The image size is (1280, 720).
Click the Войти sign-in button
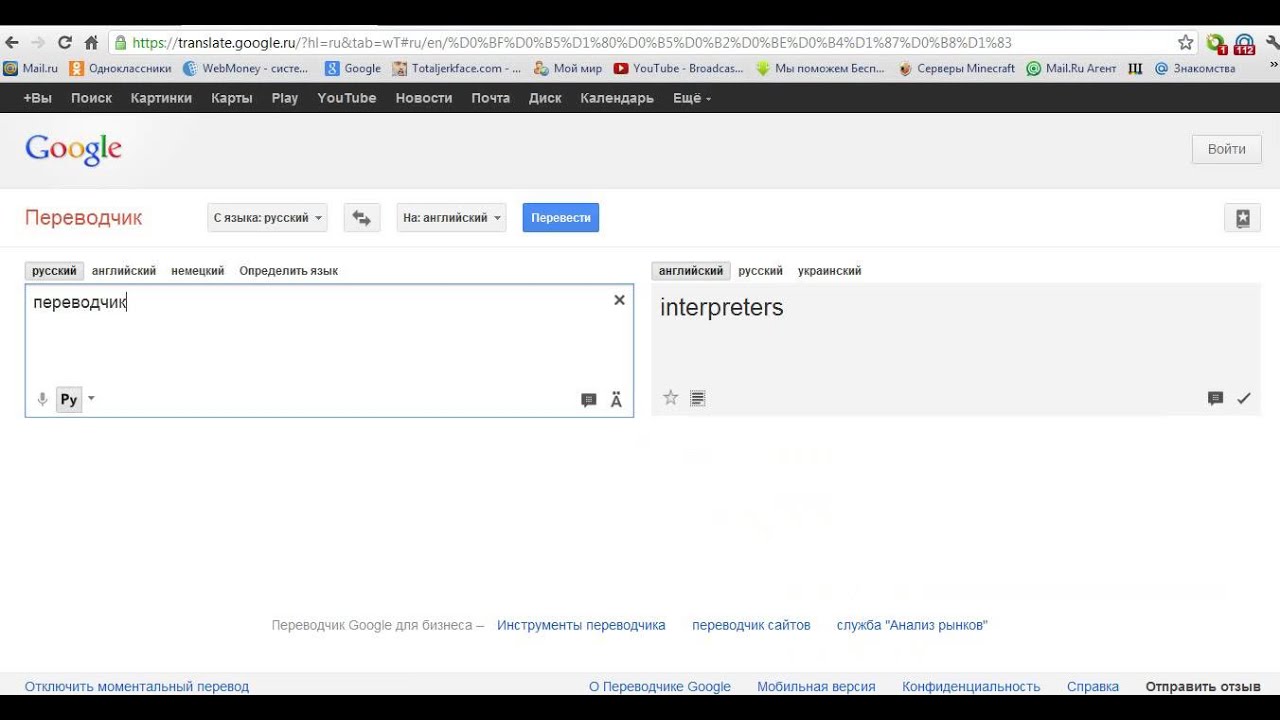coord(1226,149)
